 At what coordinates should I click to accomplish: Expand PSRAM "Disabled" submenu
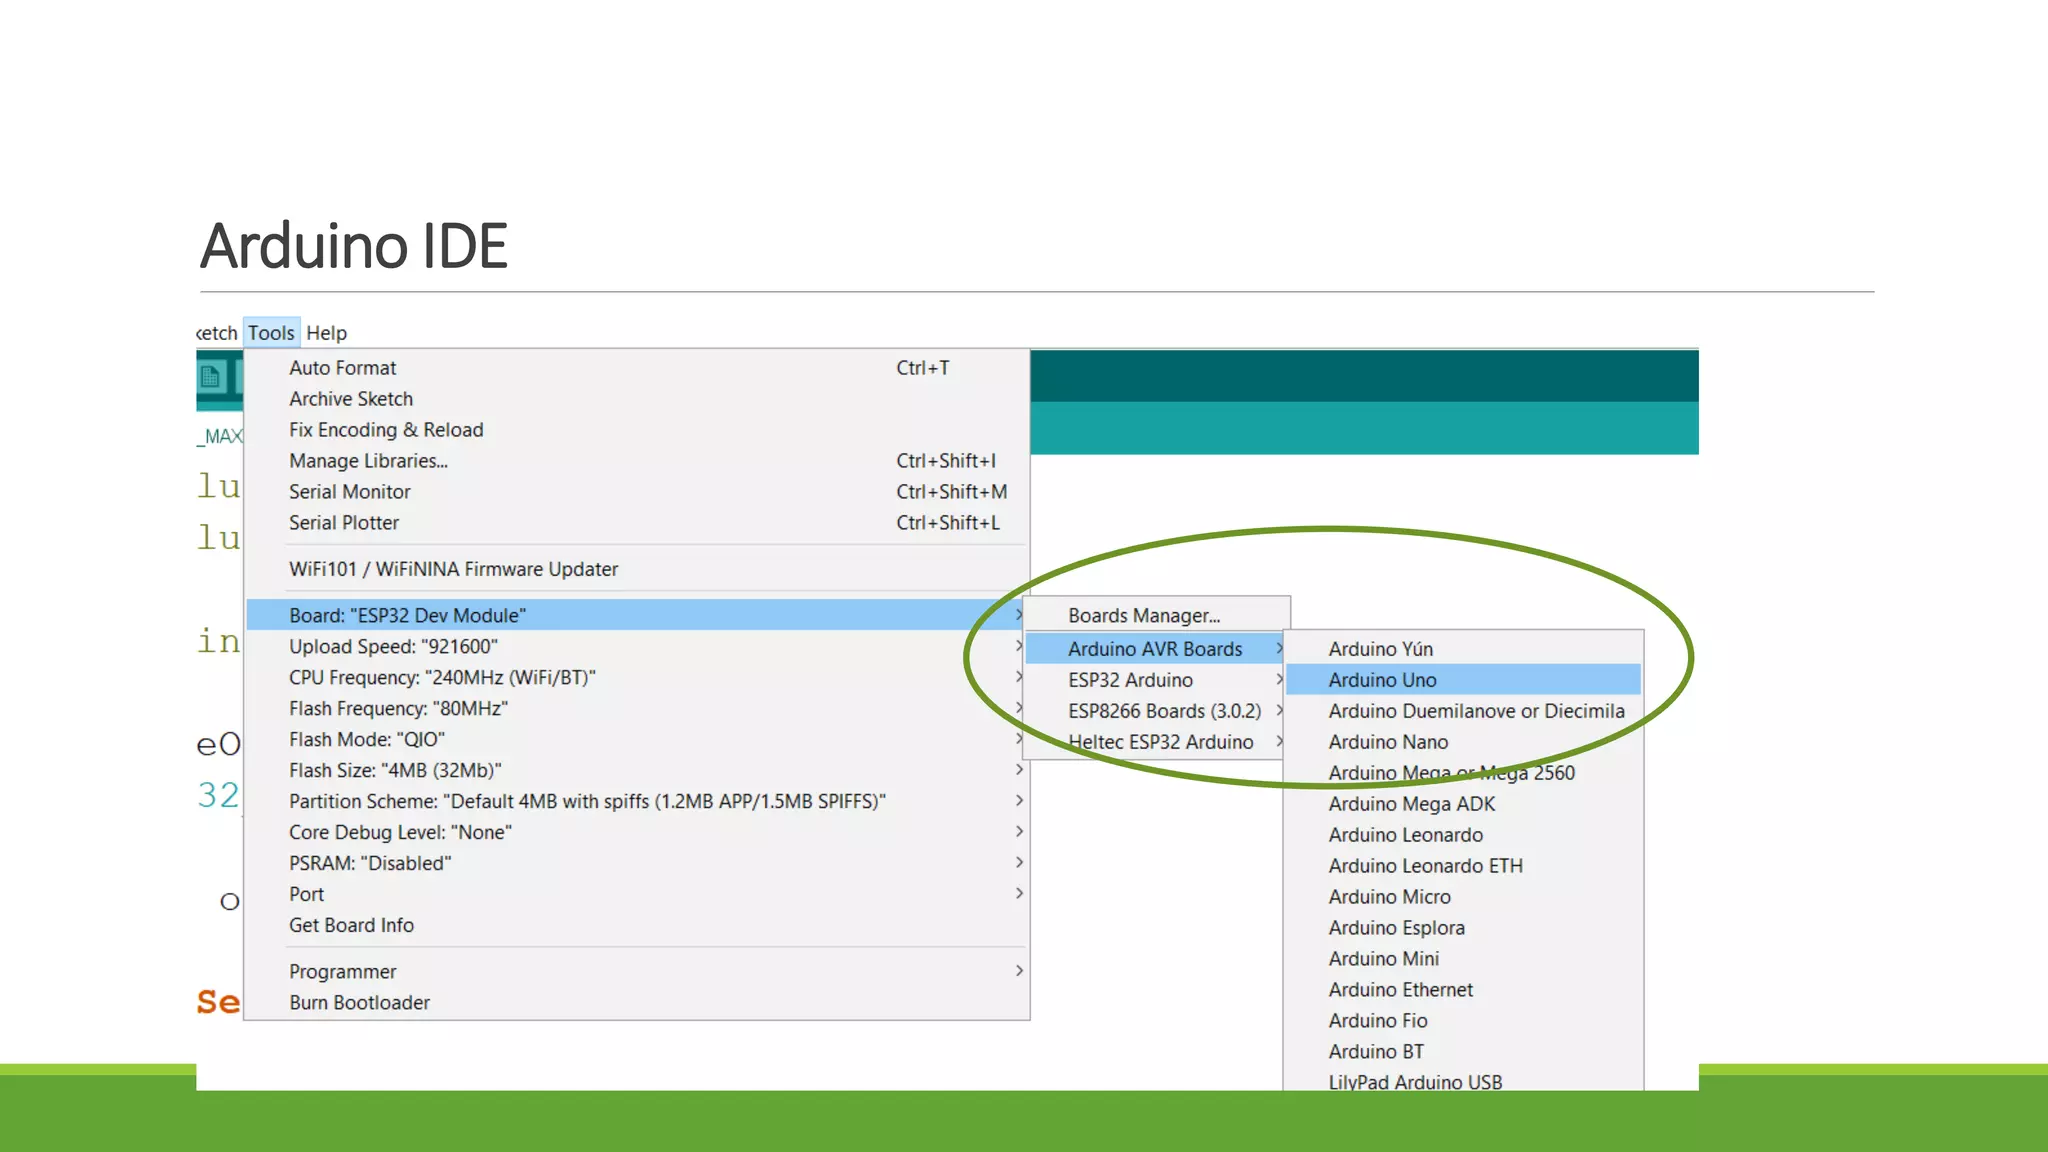click(637, 864)
